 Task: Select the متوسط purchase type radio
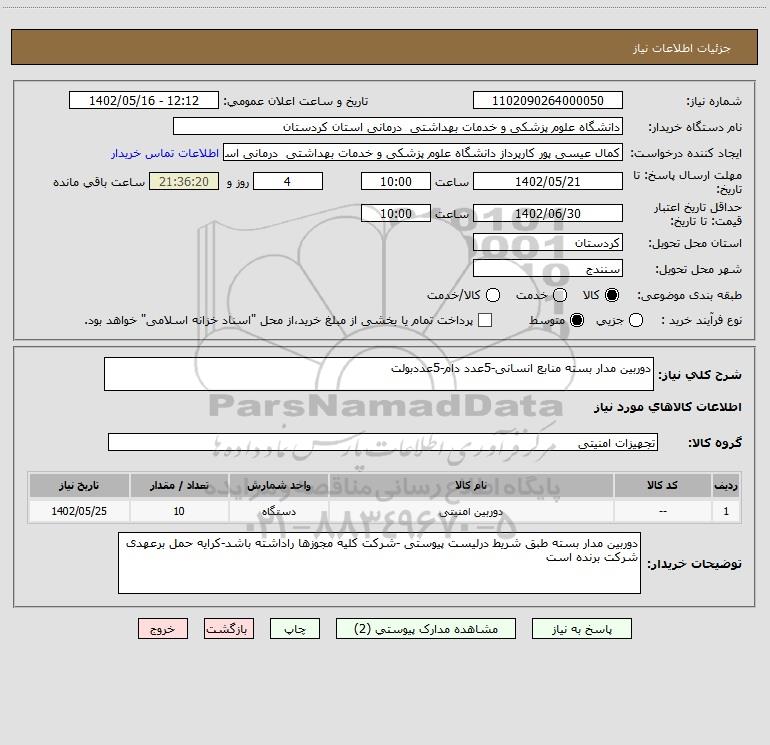[x=577, y=320]
